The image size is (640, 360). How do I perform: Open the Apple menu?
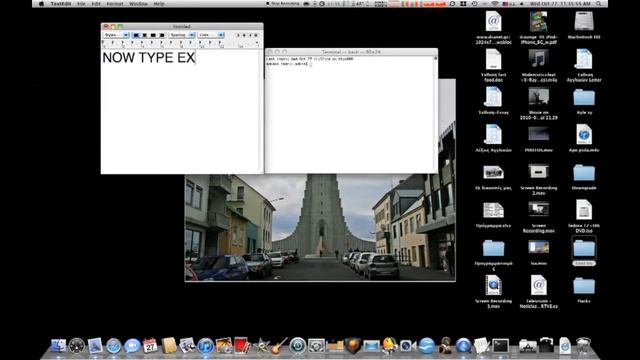pyautogui.click(x=41, y=4)
